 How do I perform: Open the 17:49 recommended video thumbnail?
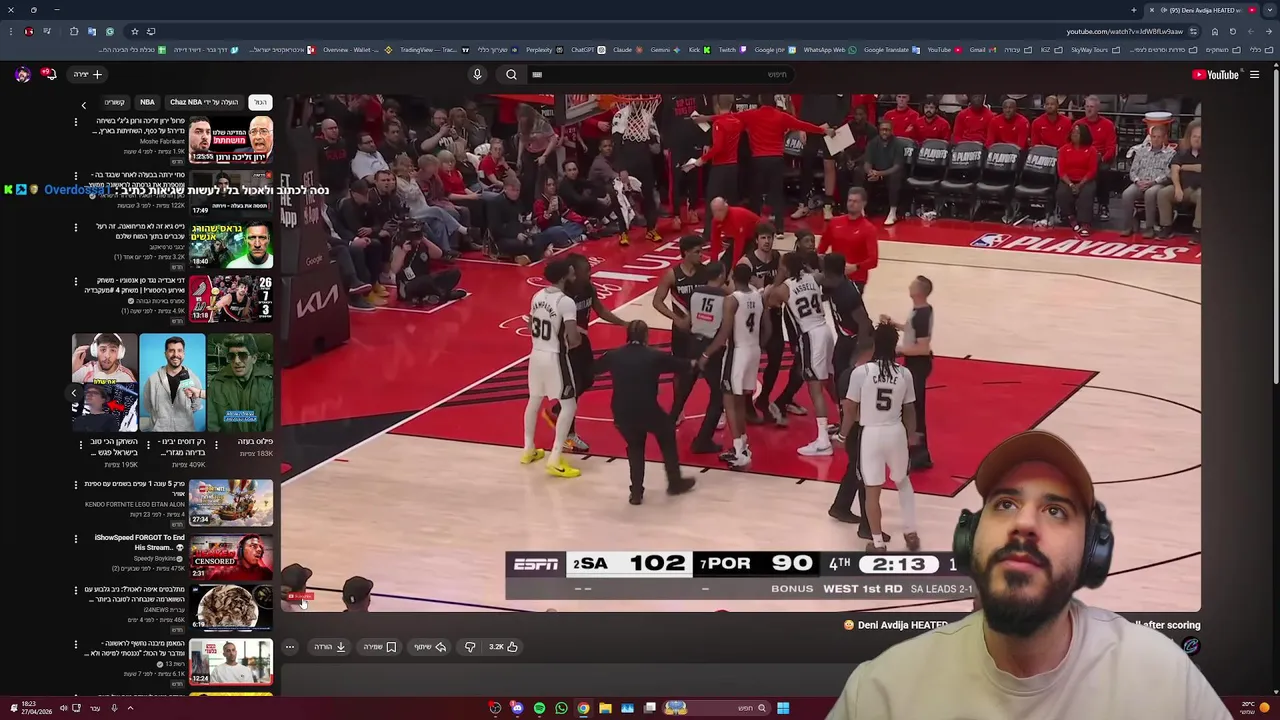[231, 192]
